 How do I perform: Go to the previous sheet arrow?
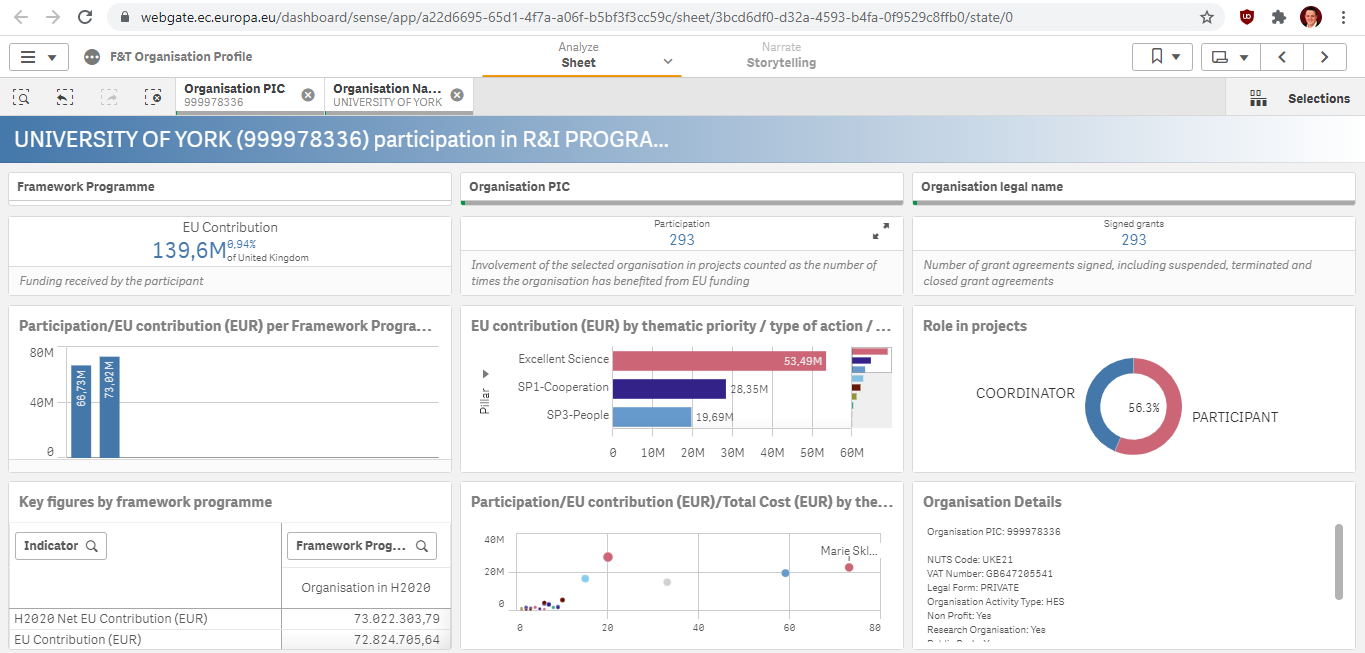[1281, 57]
